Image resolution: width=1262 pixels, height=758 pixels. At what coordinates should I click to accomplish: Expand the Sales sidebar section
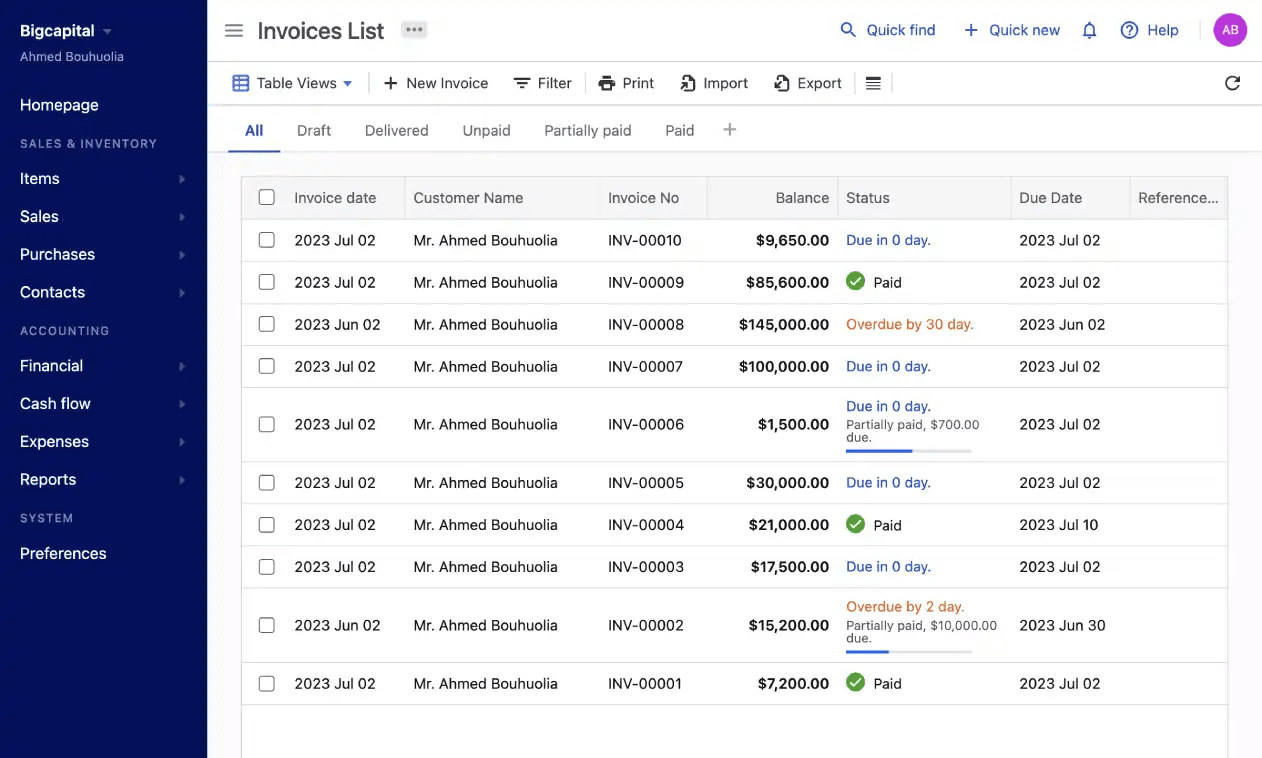pos(39,216)
